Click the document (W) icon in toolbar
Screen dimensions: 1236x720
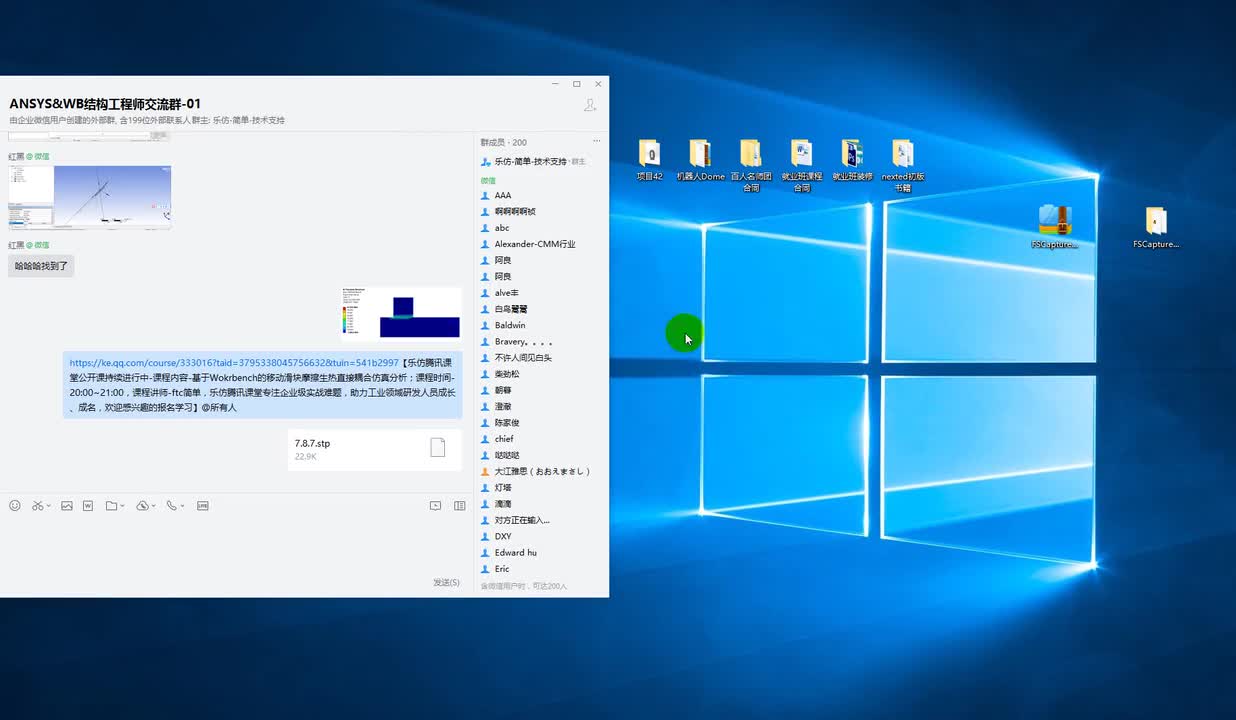[x=88, y=506]
